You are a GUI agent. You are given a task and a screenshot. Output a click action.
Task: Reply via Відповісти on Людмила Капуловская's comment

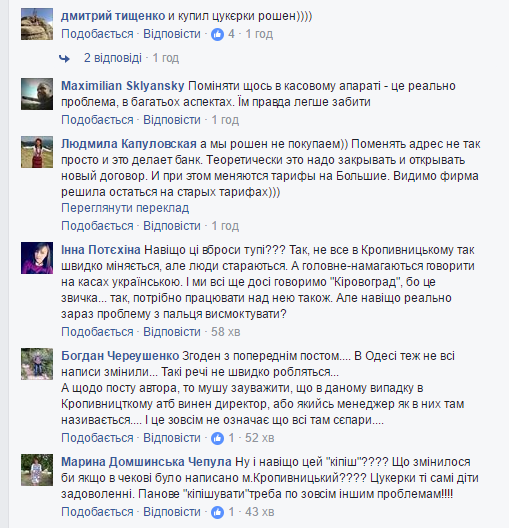(x=172, y=226)
